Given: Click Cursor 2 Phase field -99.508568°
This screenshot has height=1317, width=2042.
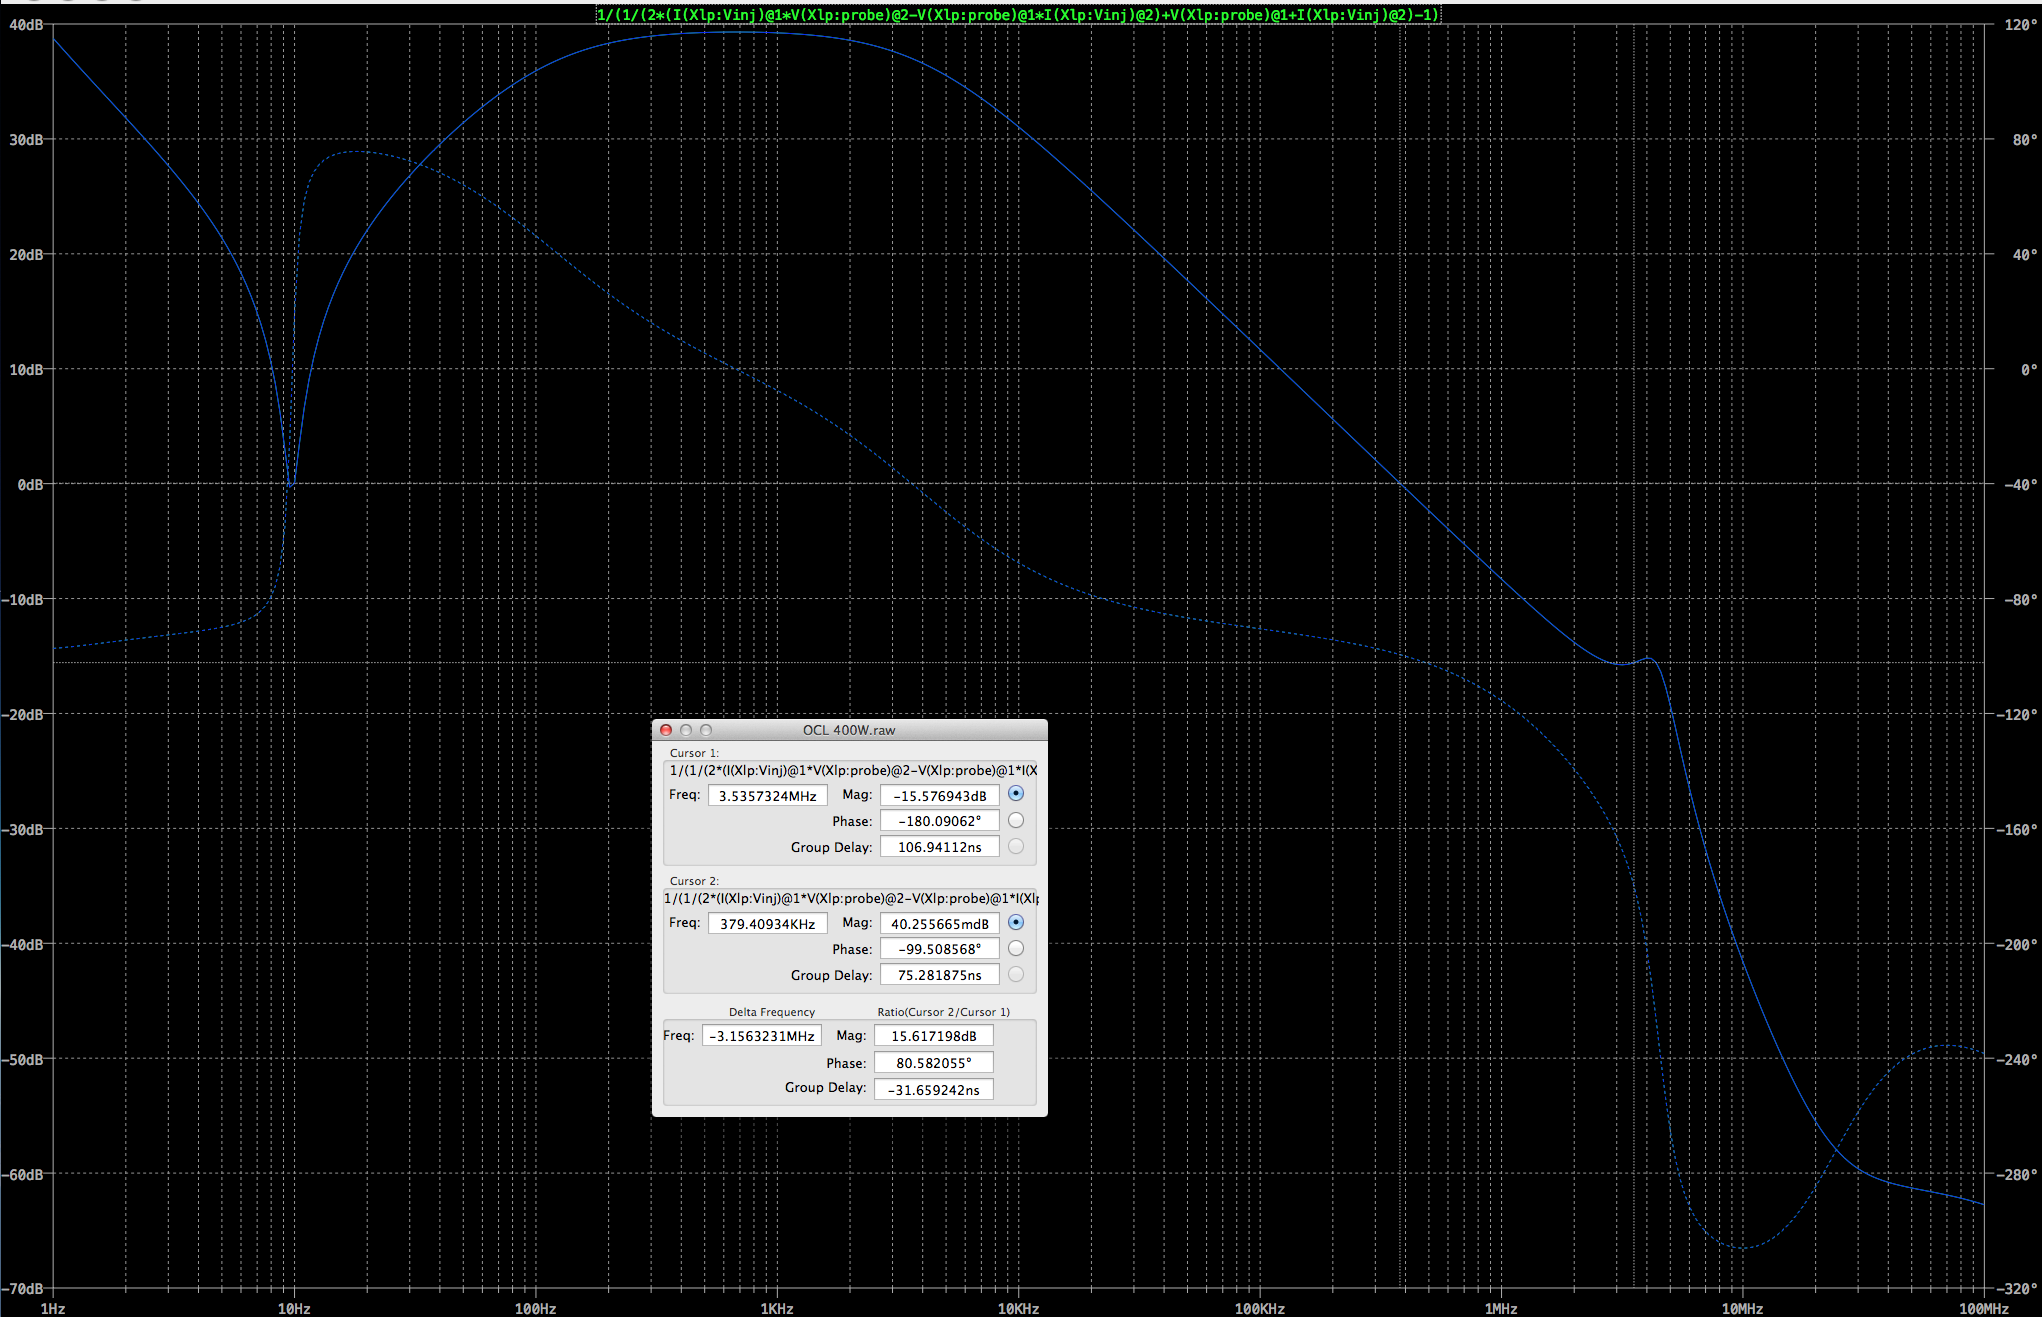Looking at the screenshot, I should (x=939, y=949).
